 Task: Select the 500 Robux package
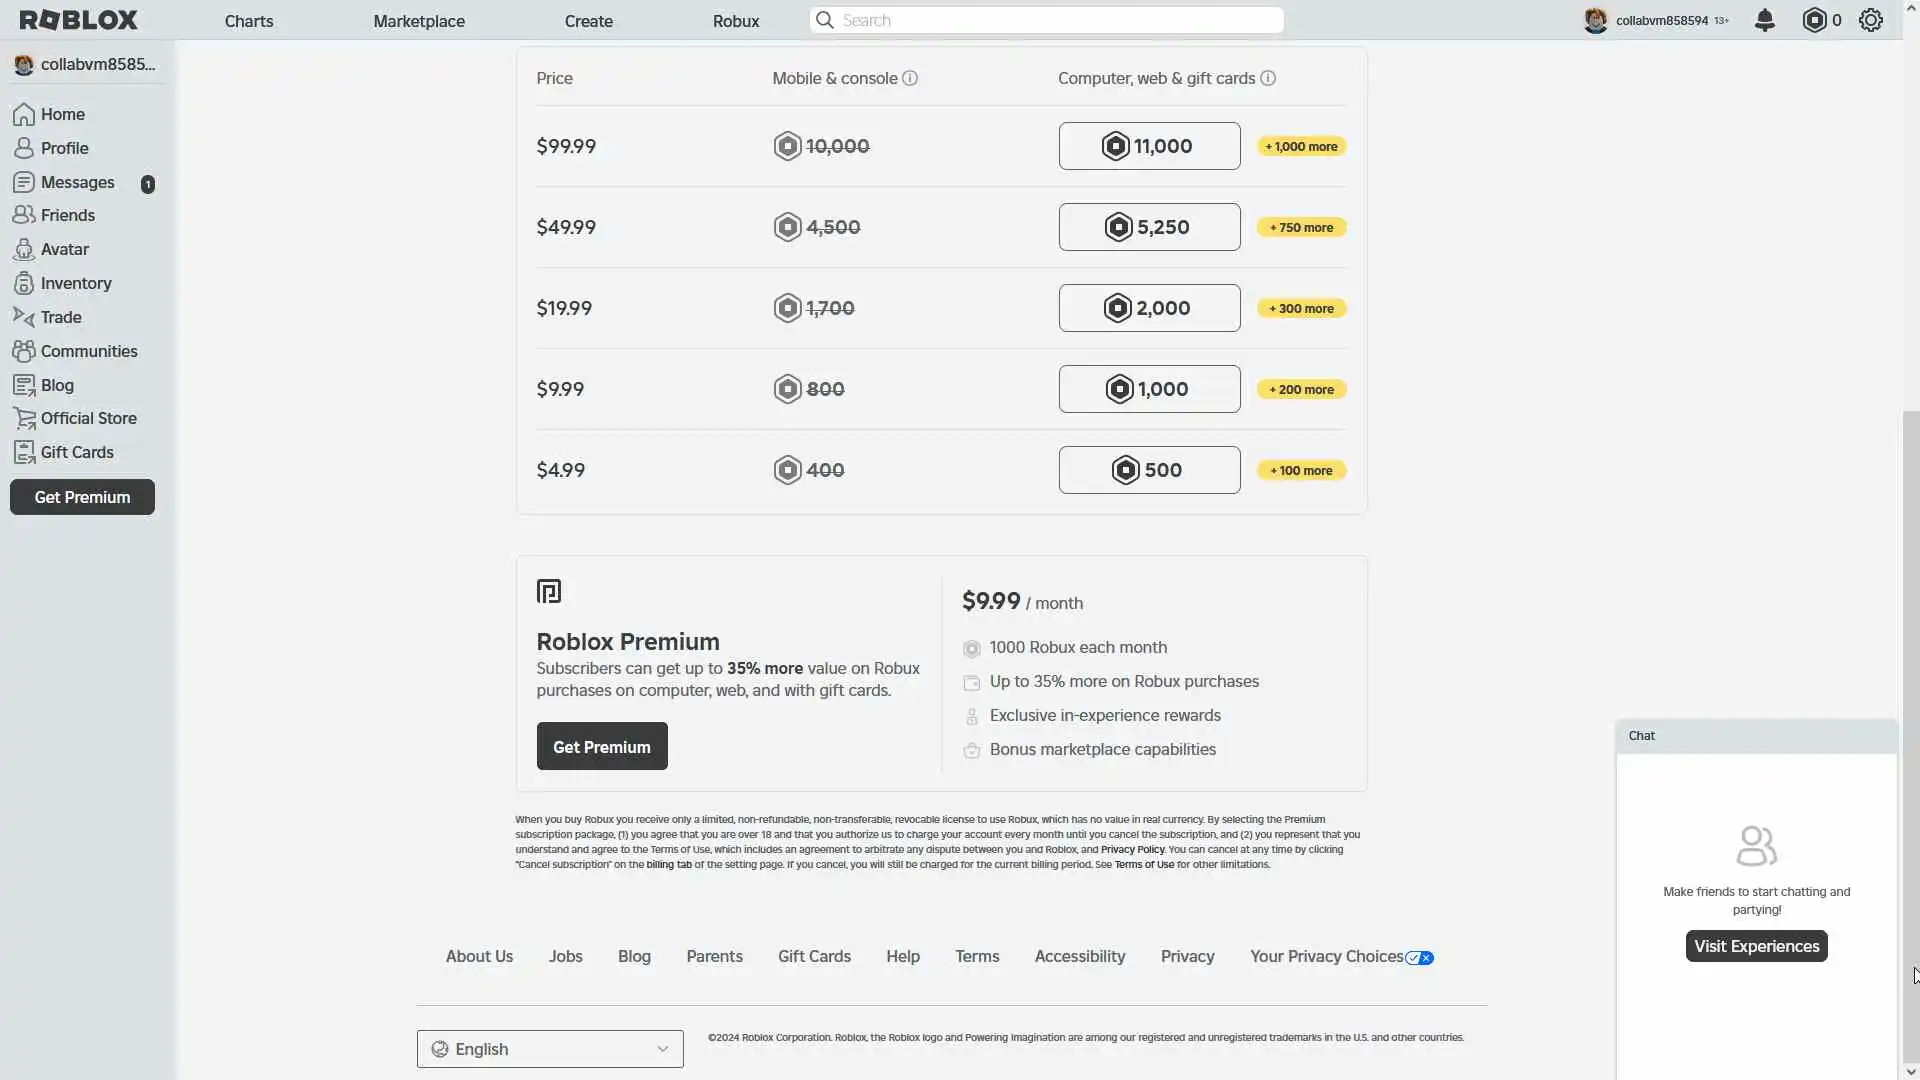pyautogui.click(x=1149, y=470)
